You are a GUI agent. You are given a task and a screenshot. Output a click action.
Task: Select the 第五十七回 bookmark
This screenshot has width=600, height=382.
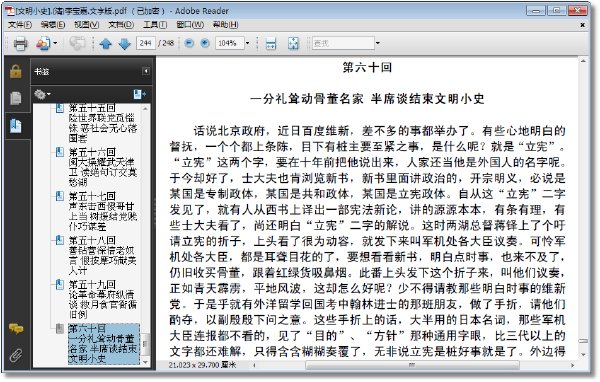click(102, 211)
